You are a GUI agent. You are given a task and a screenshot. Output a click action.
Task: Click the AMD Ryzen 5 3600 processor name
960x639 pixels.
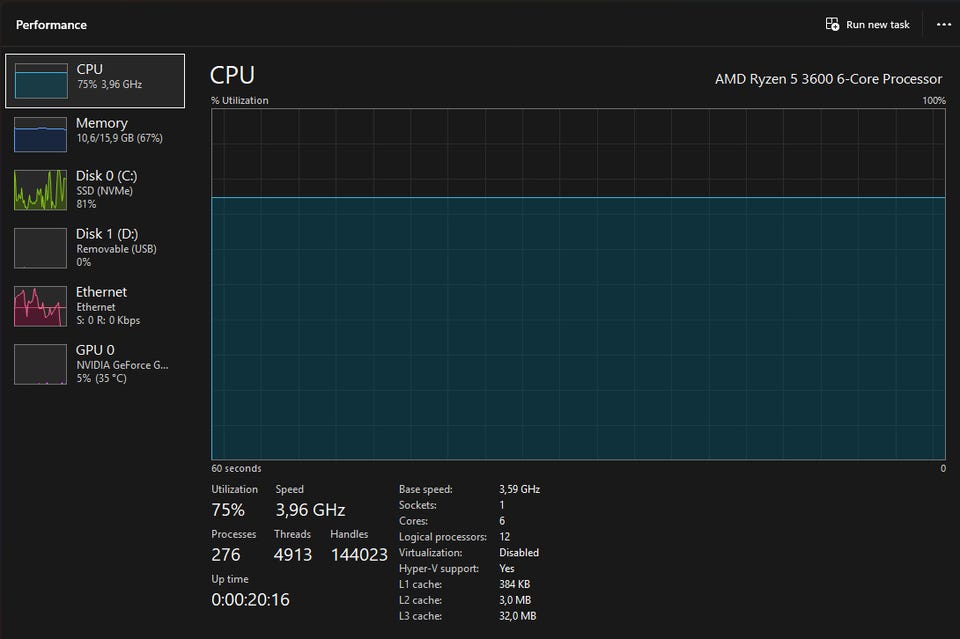828,79
